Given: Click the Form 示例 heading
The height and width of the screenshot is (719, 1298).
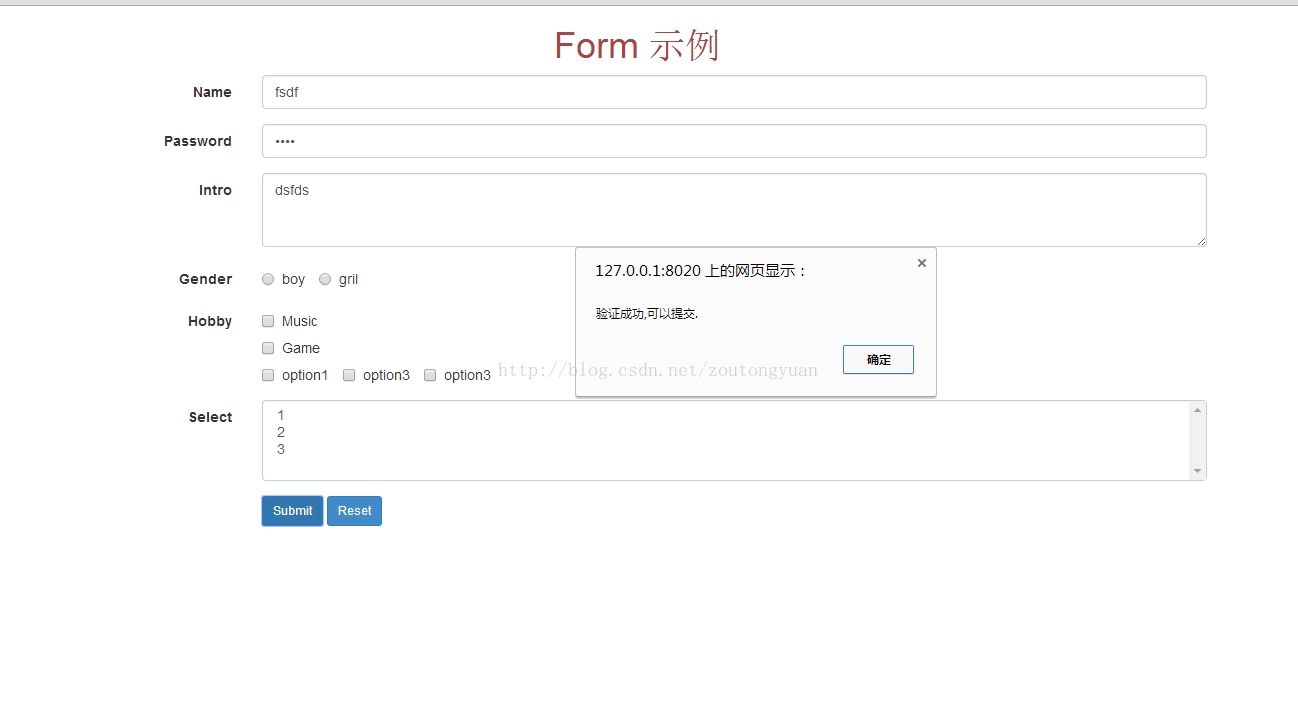Looking at the screenshot, I should [637, 46].
